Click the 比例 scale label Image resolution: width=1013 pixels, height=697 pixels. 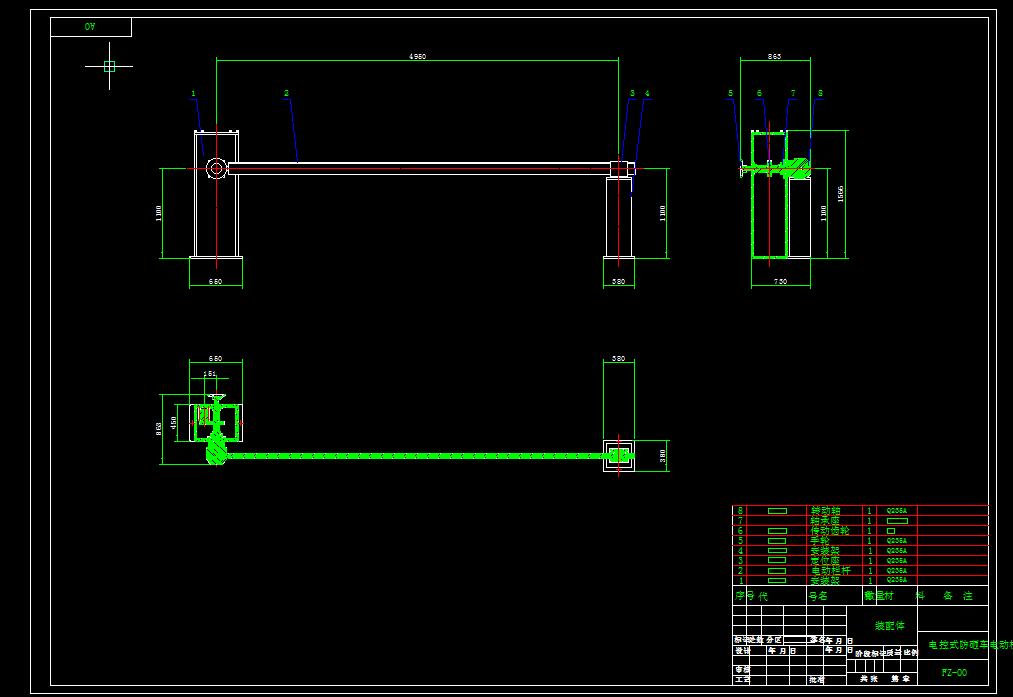pos(910,653)
